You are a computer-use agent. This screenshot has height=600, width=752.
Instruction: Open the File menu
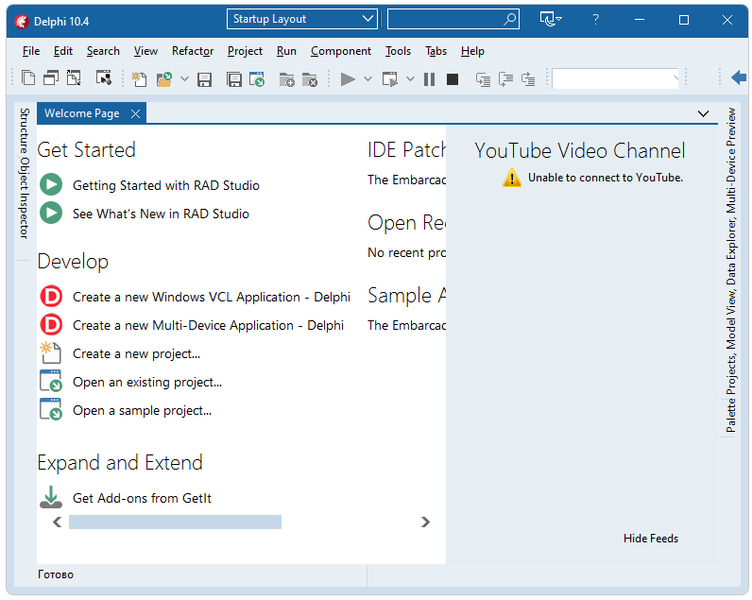(x=31, y=51)
